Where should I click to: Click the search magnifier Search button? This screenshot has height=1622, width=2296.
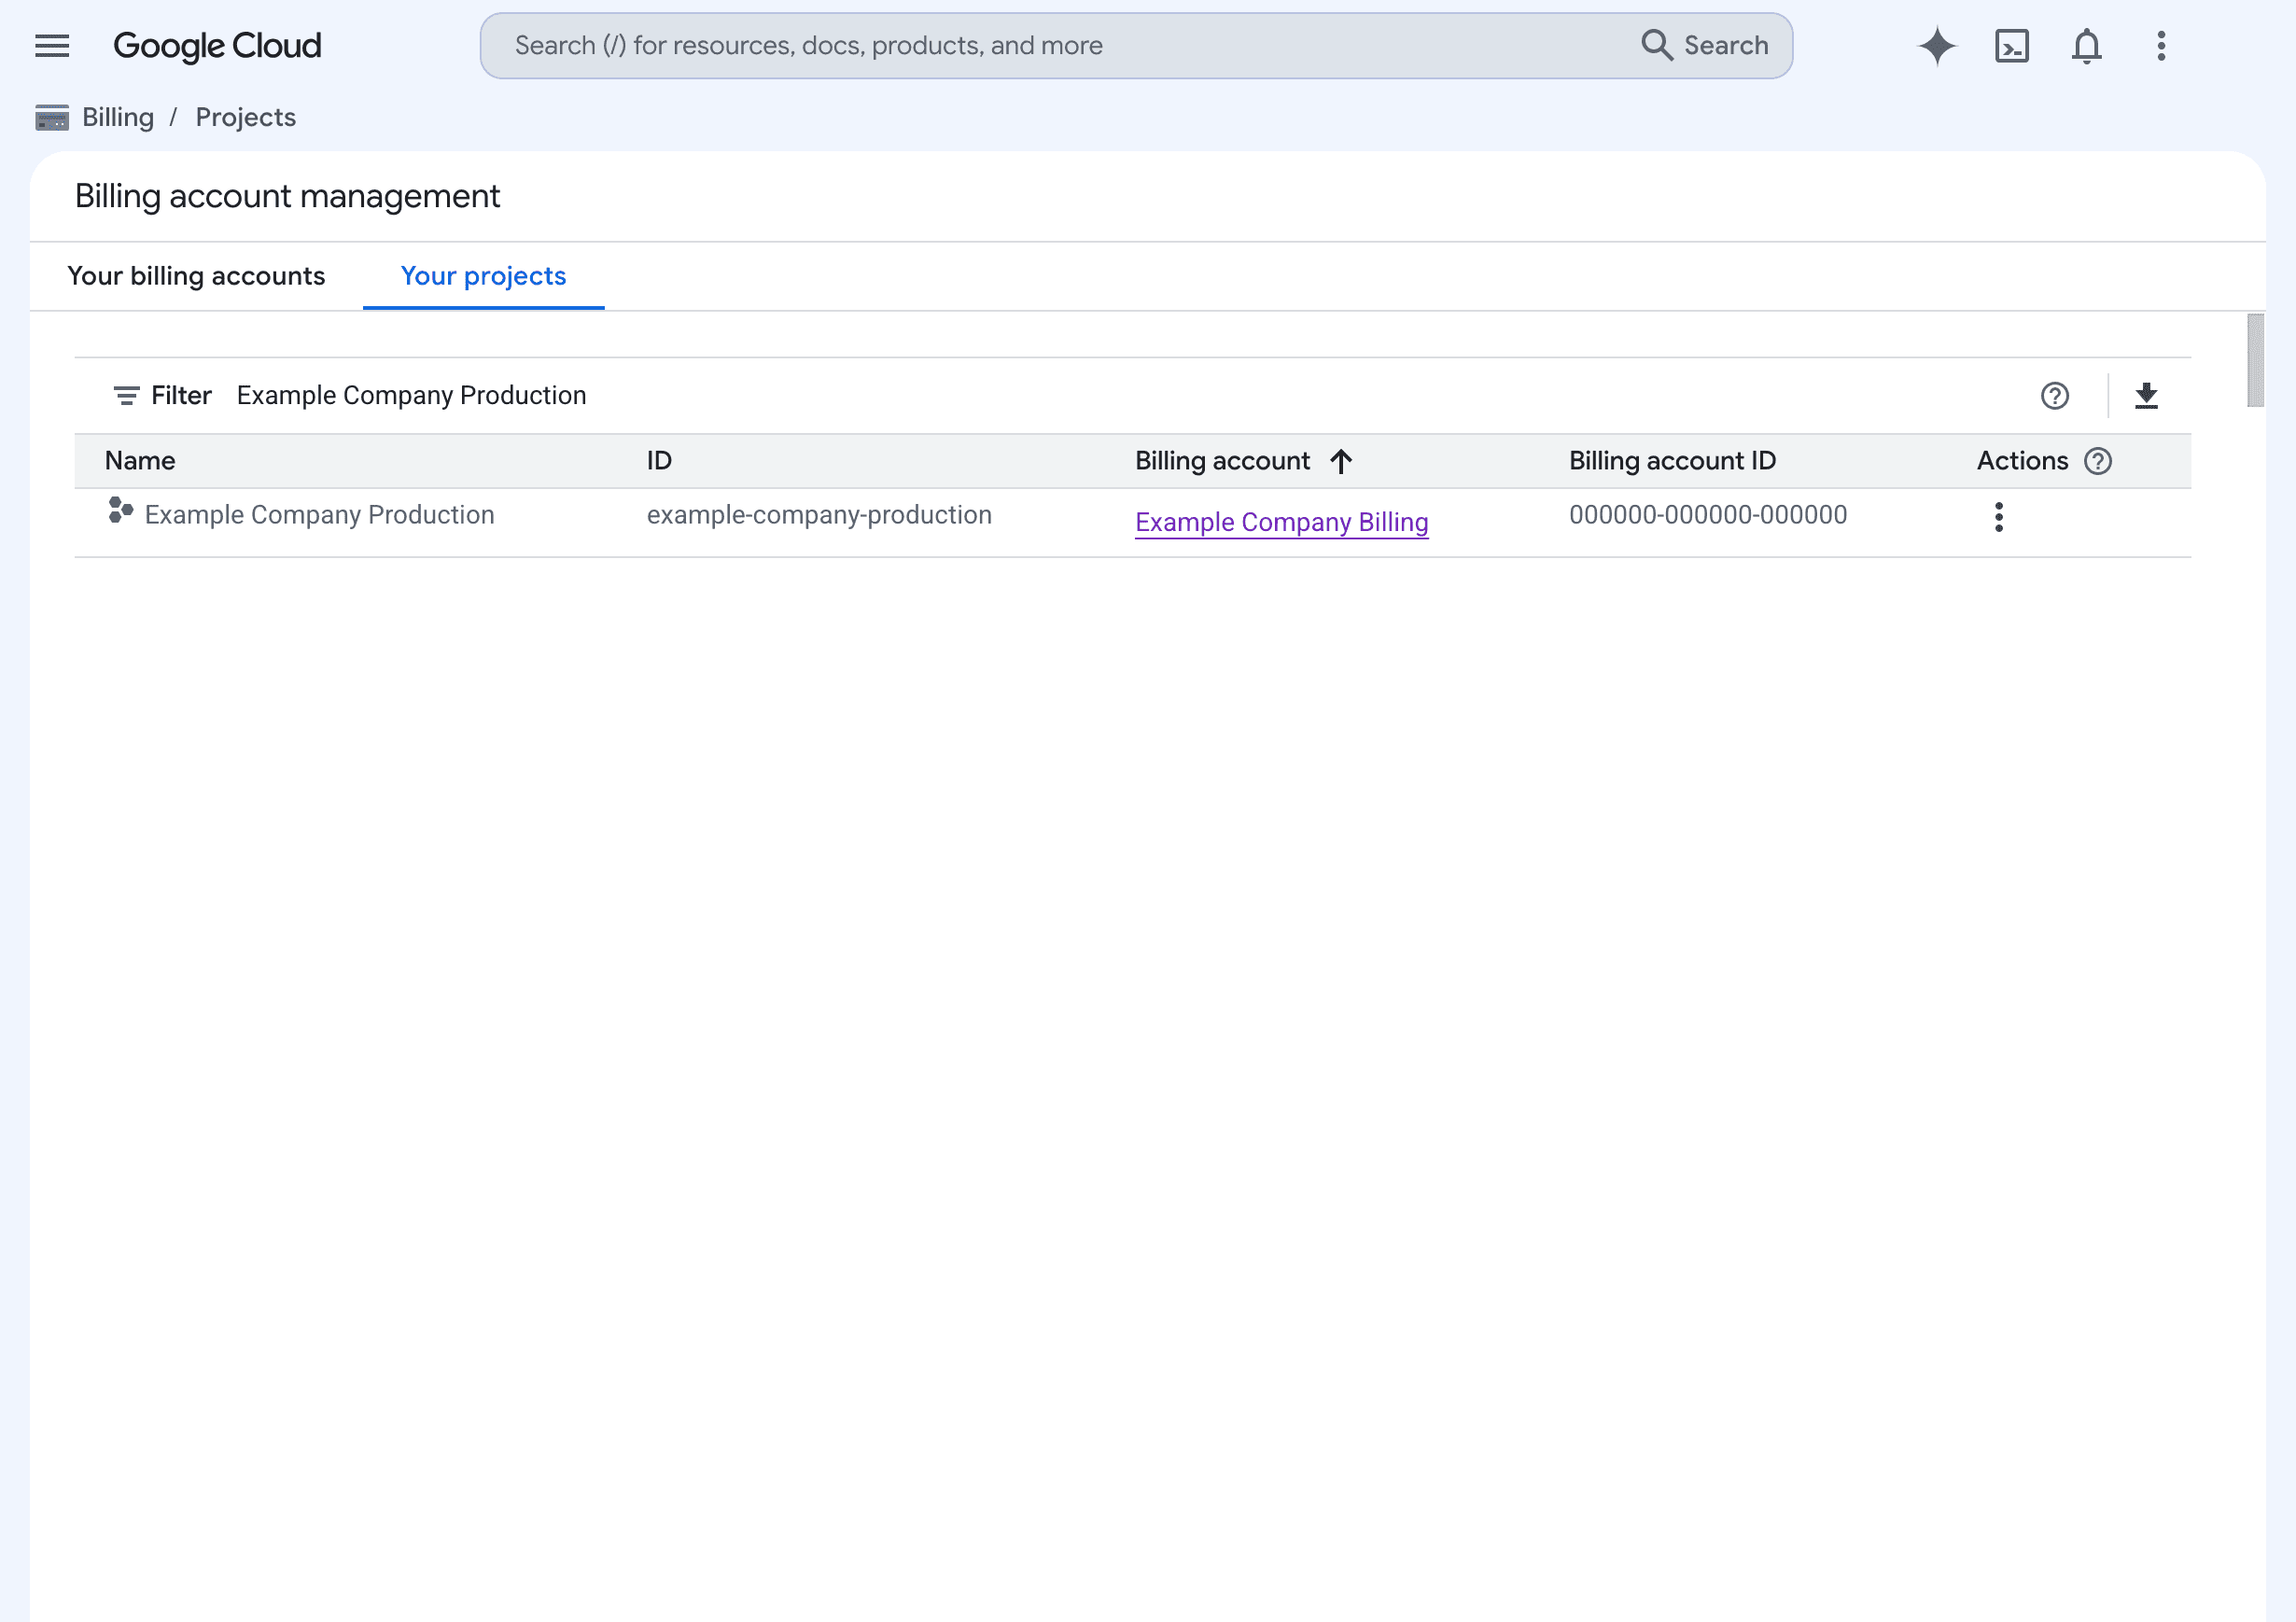(1705, 45)
